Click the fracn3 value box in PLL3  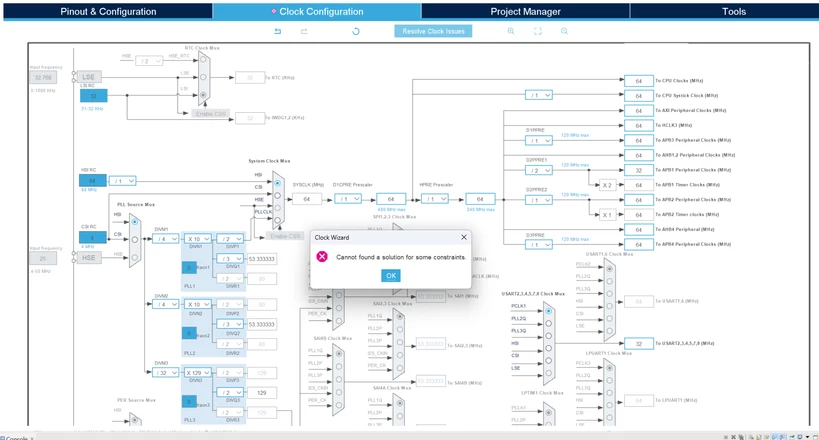pos(189,402)
